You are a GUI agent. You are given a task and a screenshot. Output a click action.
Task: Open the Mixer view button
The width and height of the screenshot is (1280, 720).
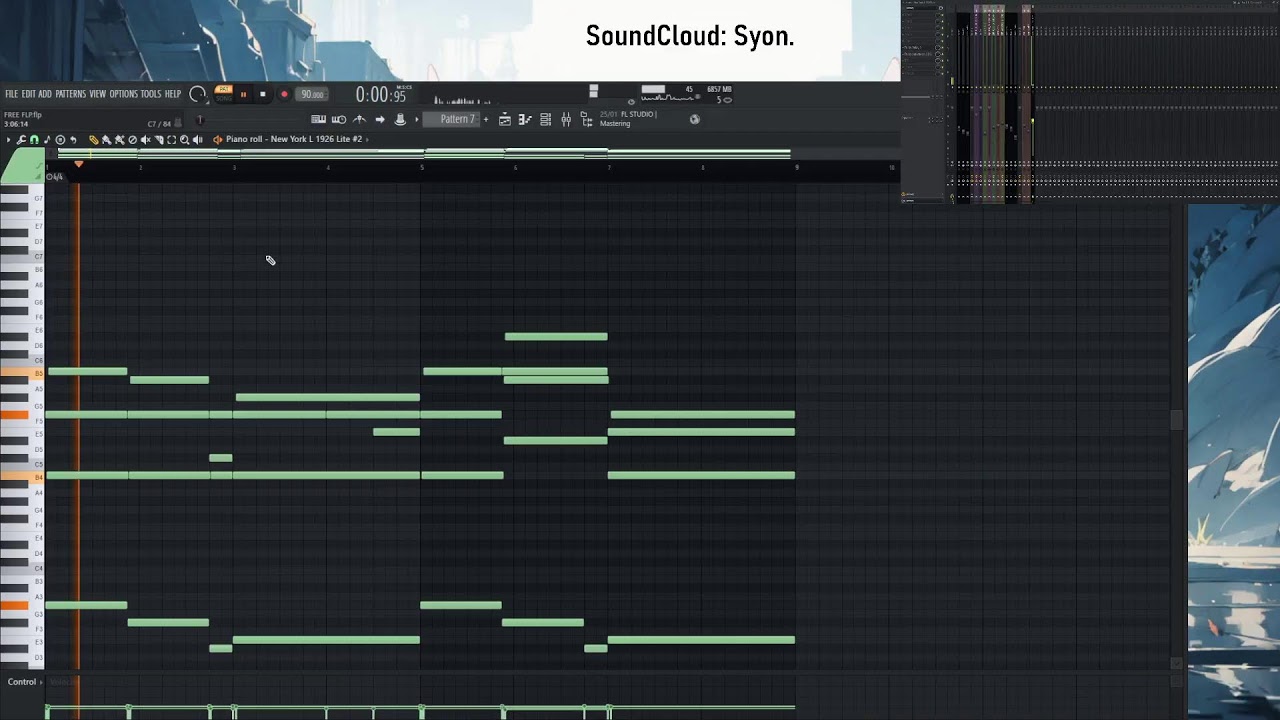(566, 119)
